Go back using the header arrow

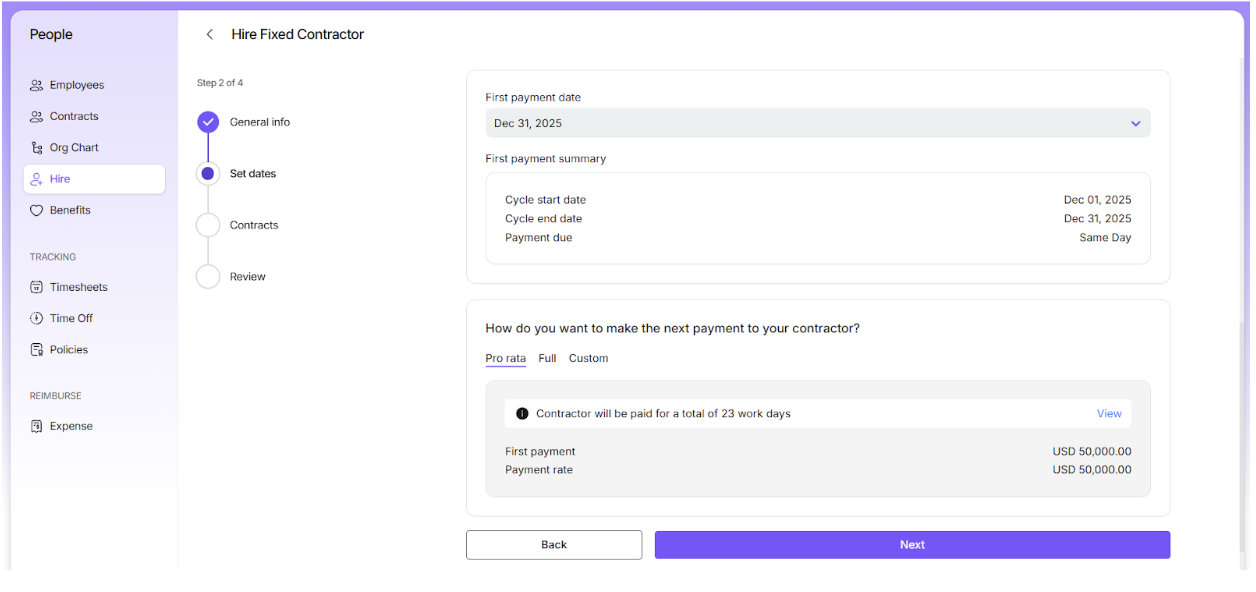point(209,35)
